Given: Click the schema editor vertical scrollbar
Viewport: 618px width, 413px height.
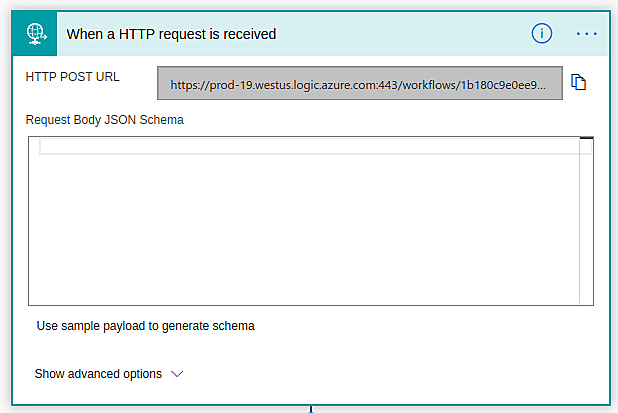Looking at the screenshot, I should 587,220.
